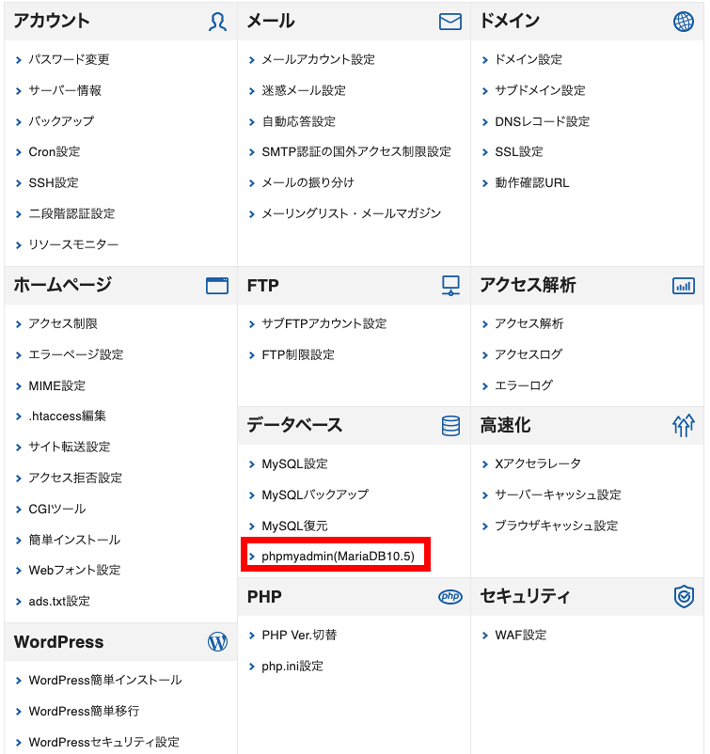This screenshot has height=754, width=710.
Task: Open メーリングリスト・メールマガジン
Action: click(351, 214)
